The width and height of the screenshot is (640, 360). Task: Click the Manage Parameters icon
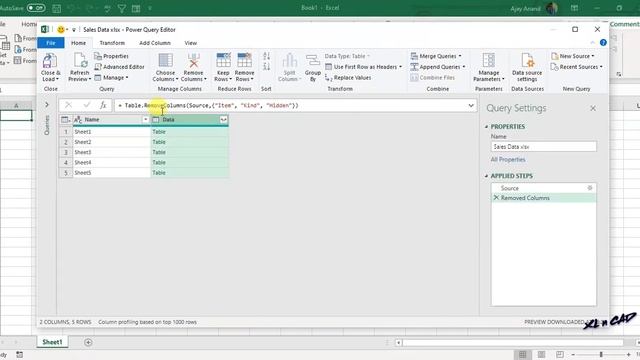pyautogui.click(x=489, y=61)
